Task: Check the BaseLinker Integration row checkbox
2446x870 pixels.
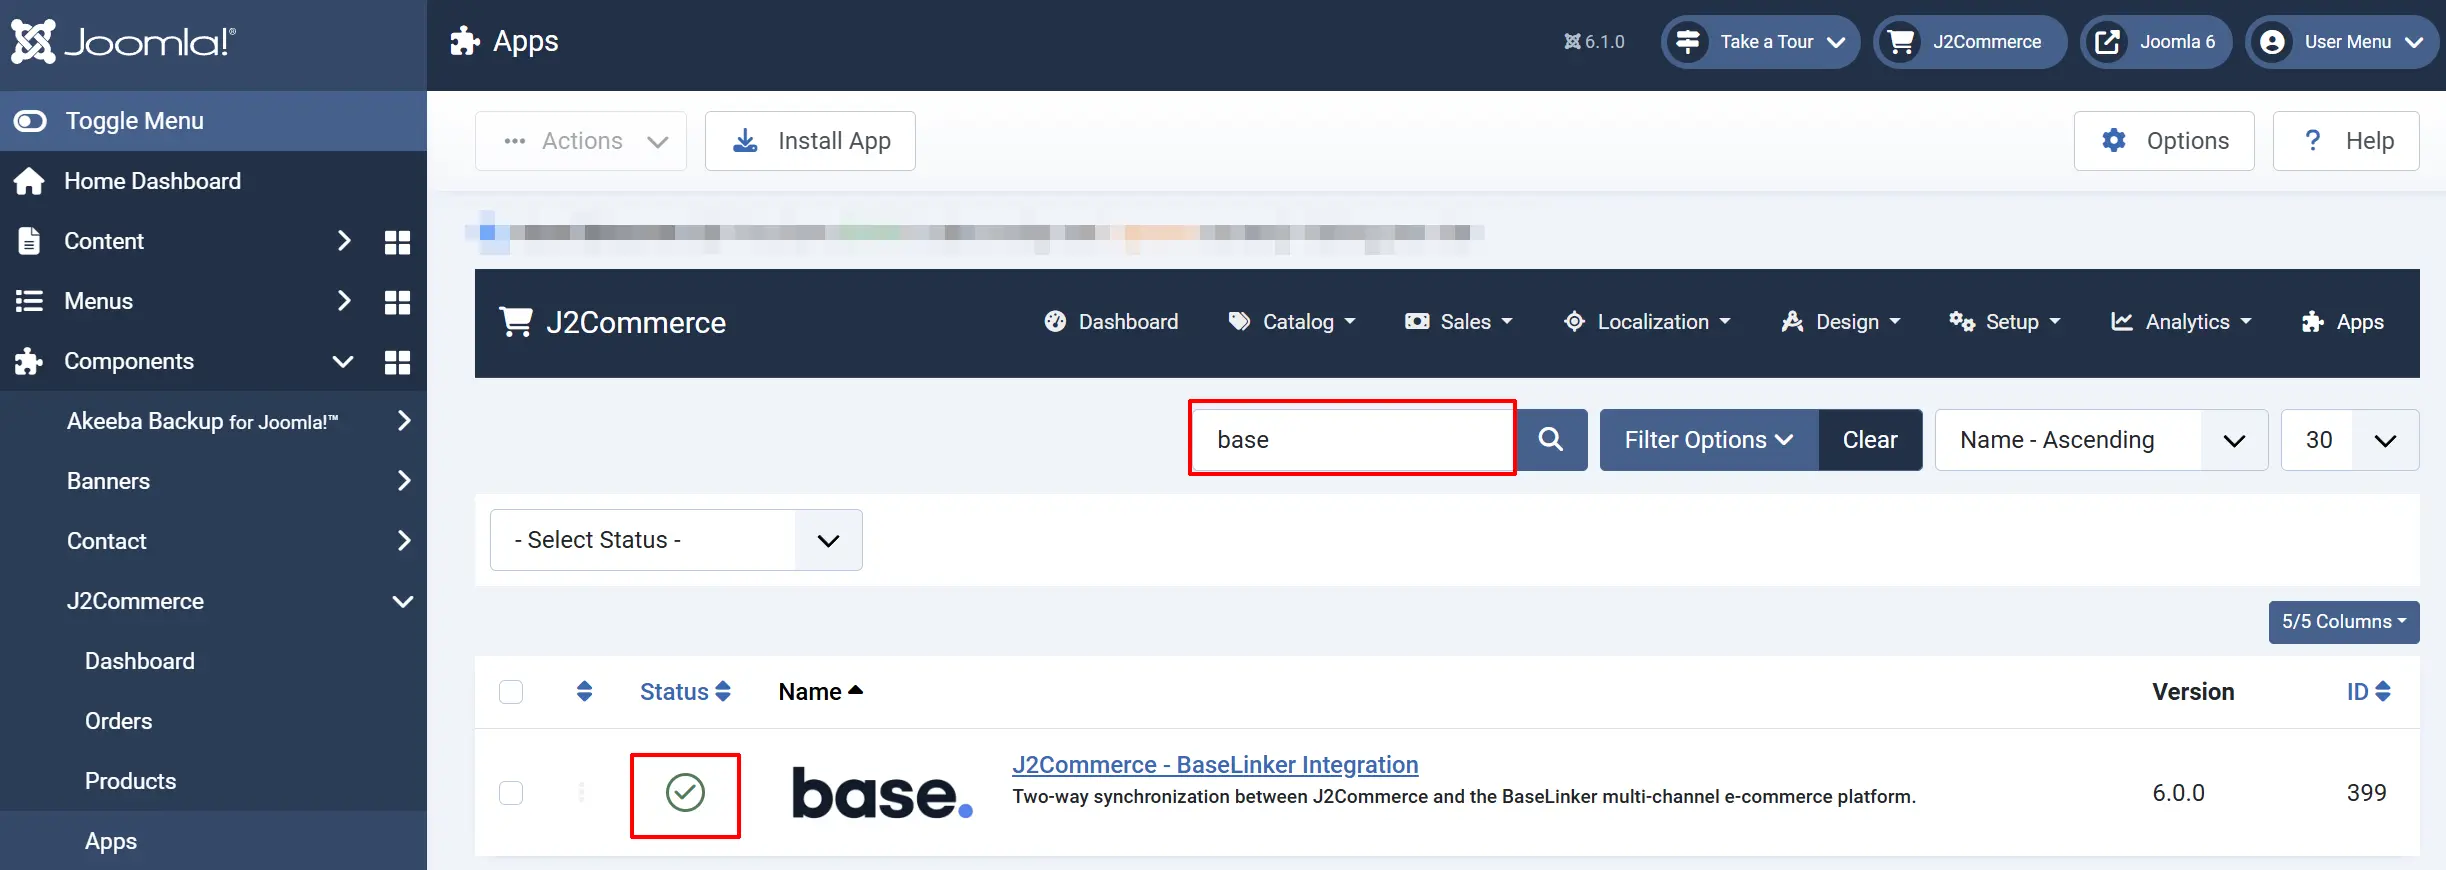Action: 511,793
